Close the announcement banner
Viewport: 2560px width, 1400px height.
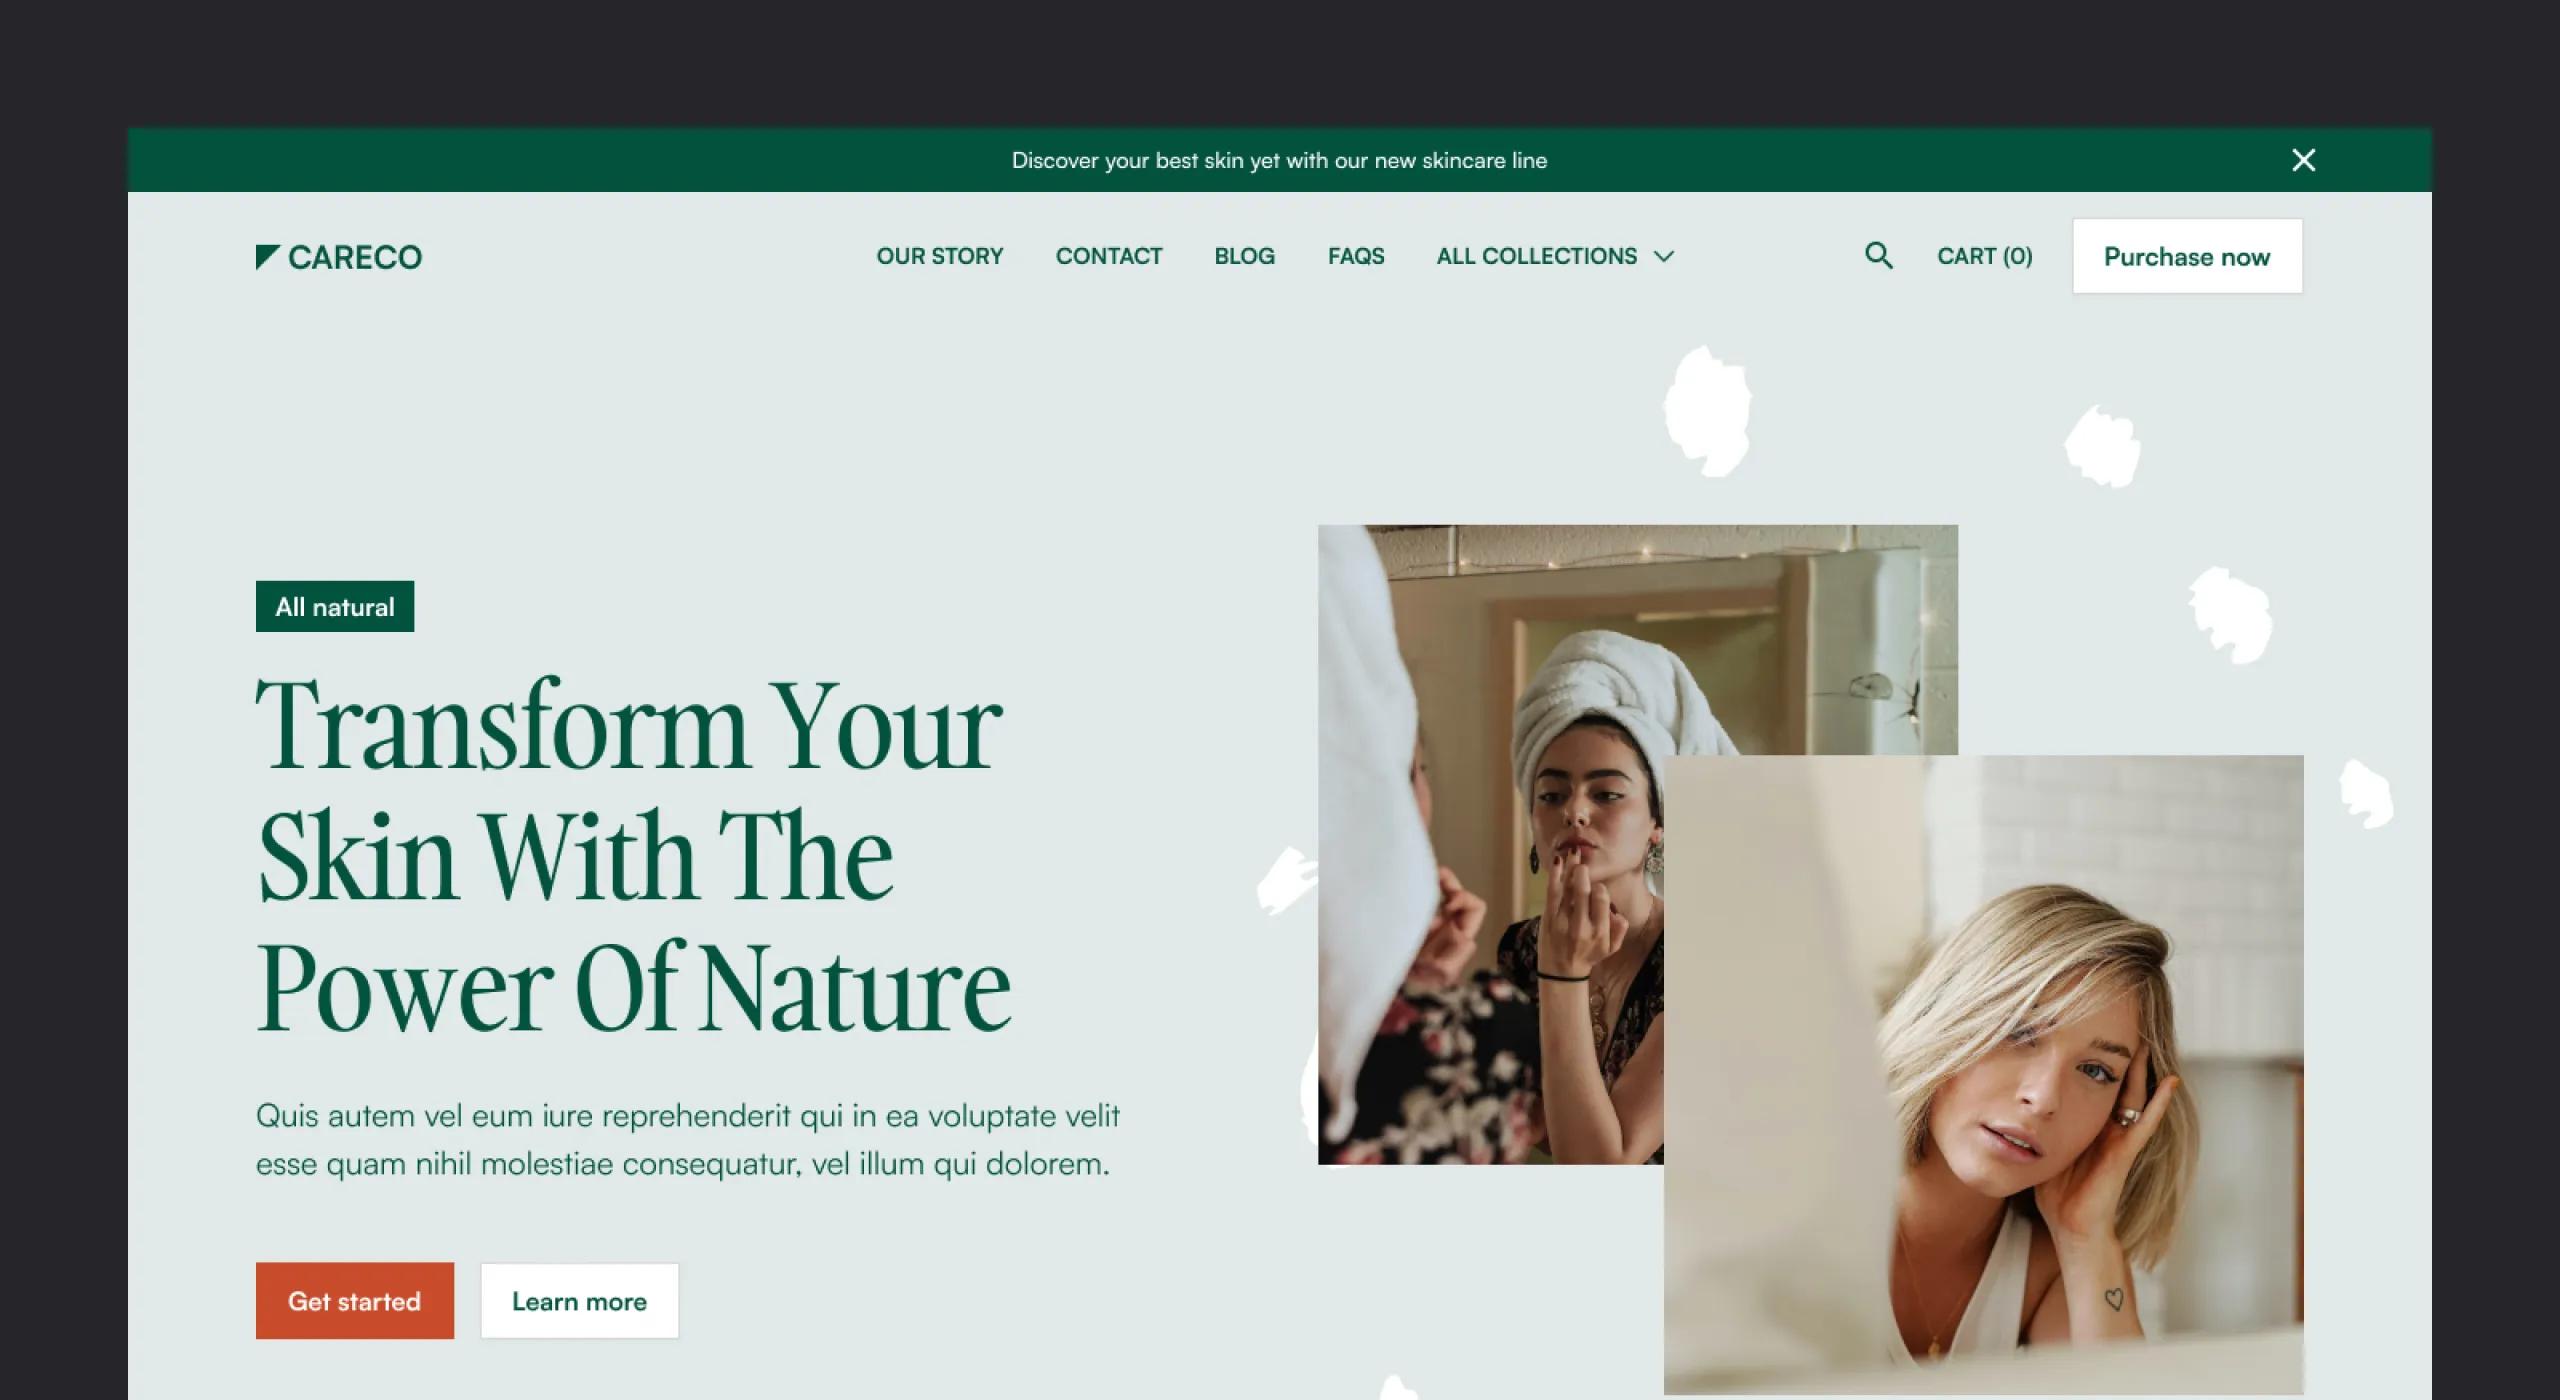(2303, 160)
